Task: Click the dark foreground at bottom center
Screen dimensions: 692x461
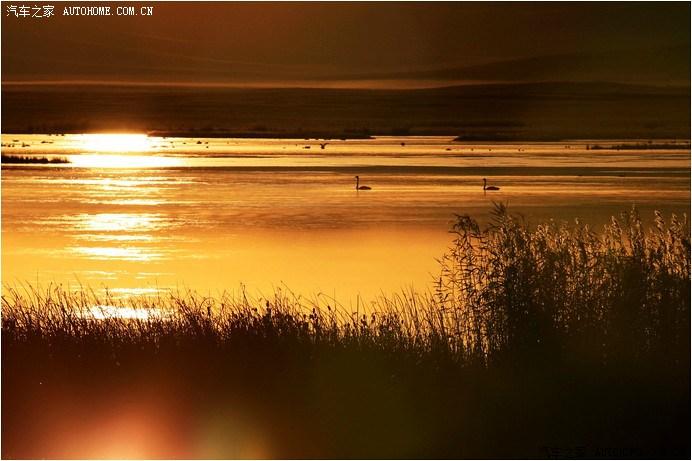Action: tap(346, 410)
